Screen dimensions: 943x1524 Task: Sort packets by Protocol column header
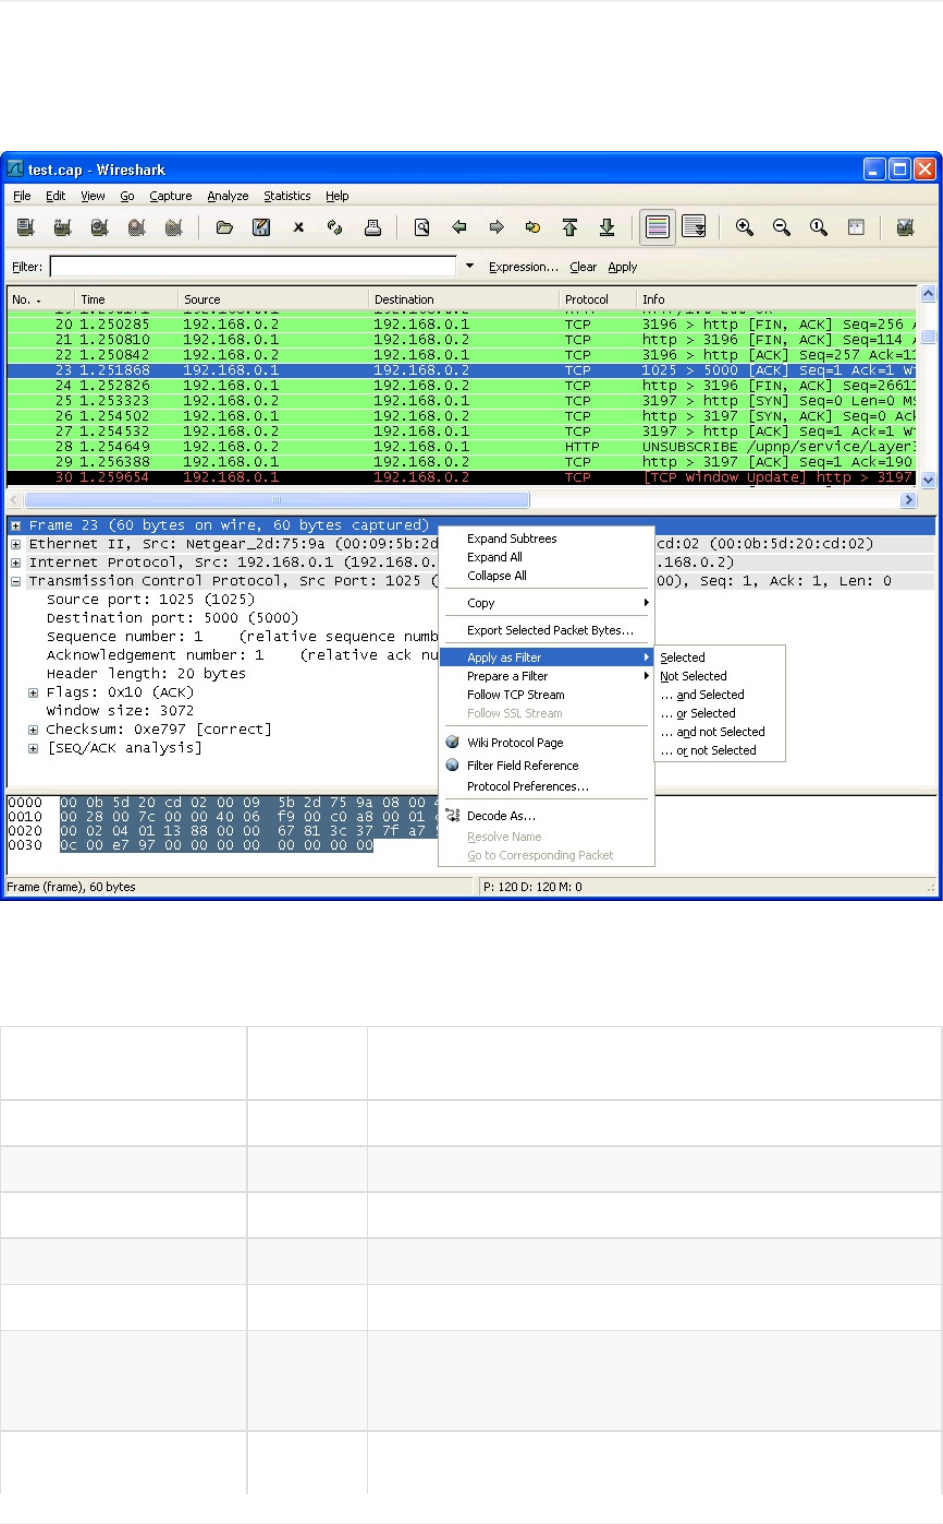(x=597, y=299)
